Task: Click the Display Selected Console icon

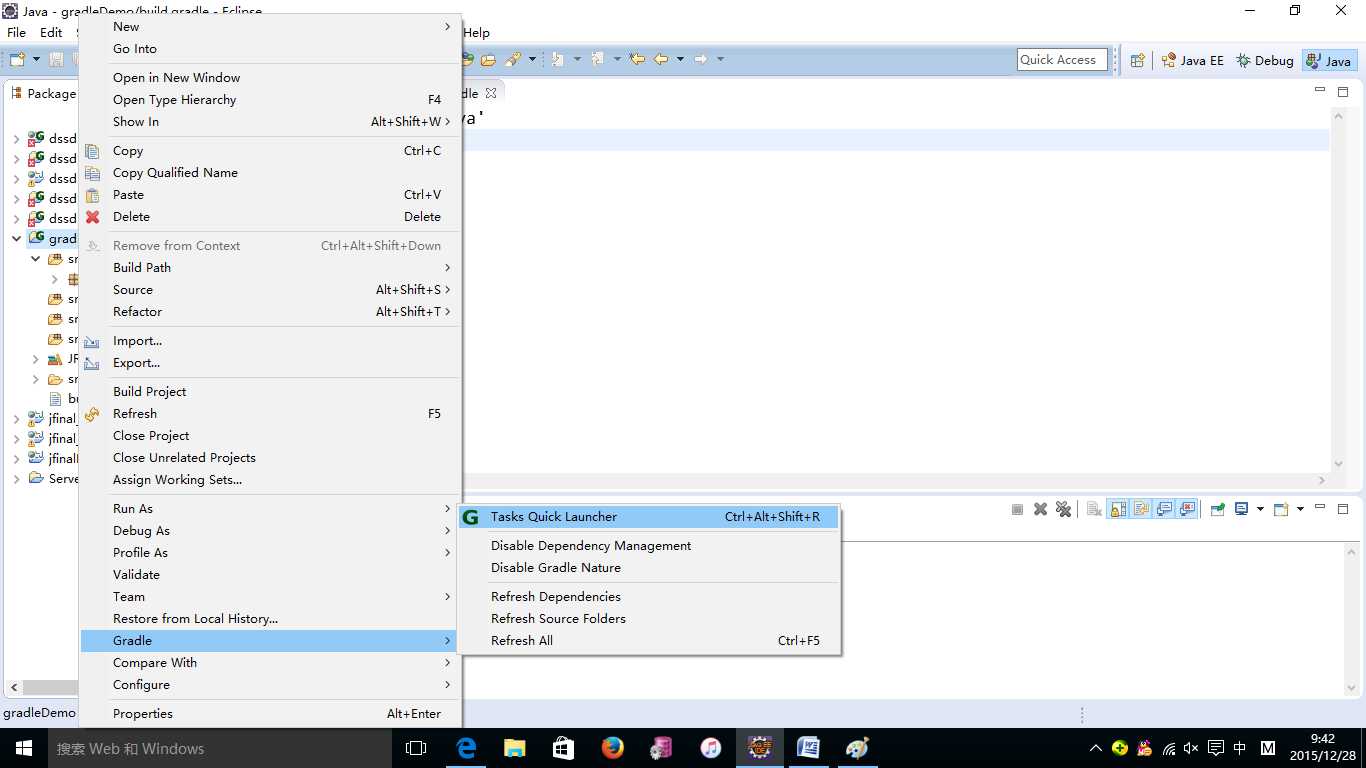Action: coord(1241,509)
